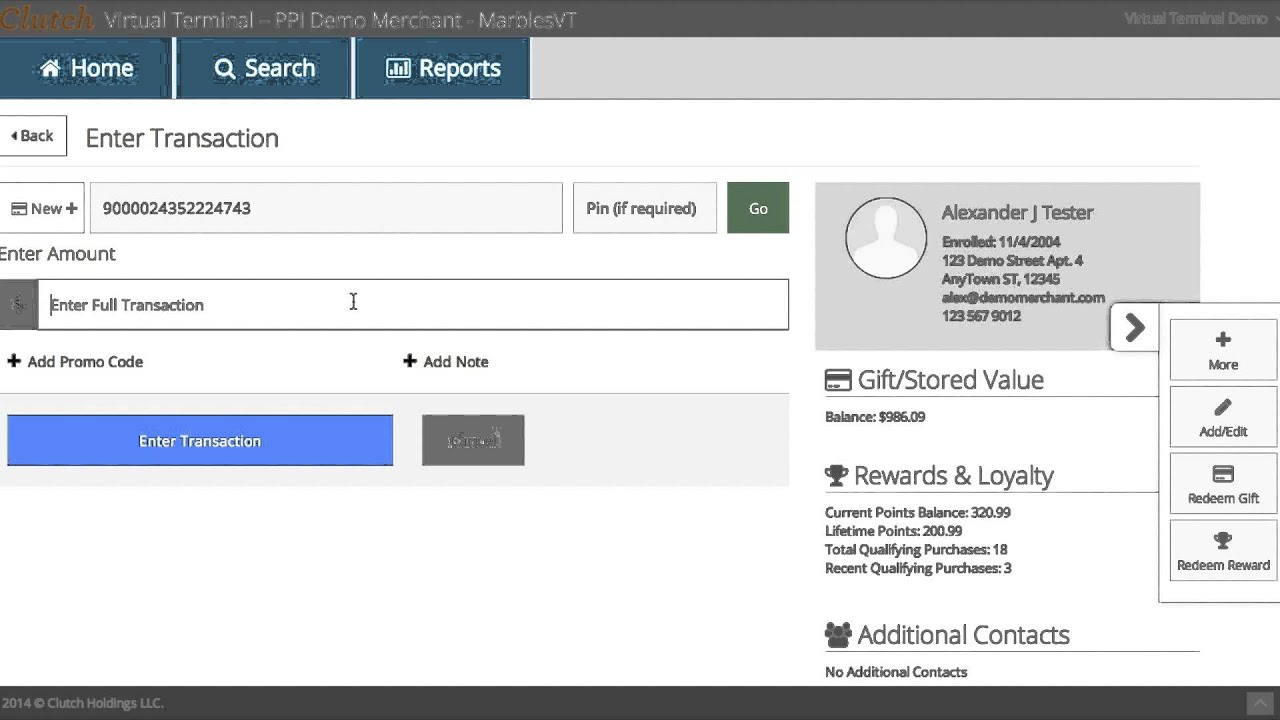Click the customer profile avatar
This screenshot has width=1280, height=720.
[886, 237]
